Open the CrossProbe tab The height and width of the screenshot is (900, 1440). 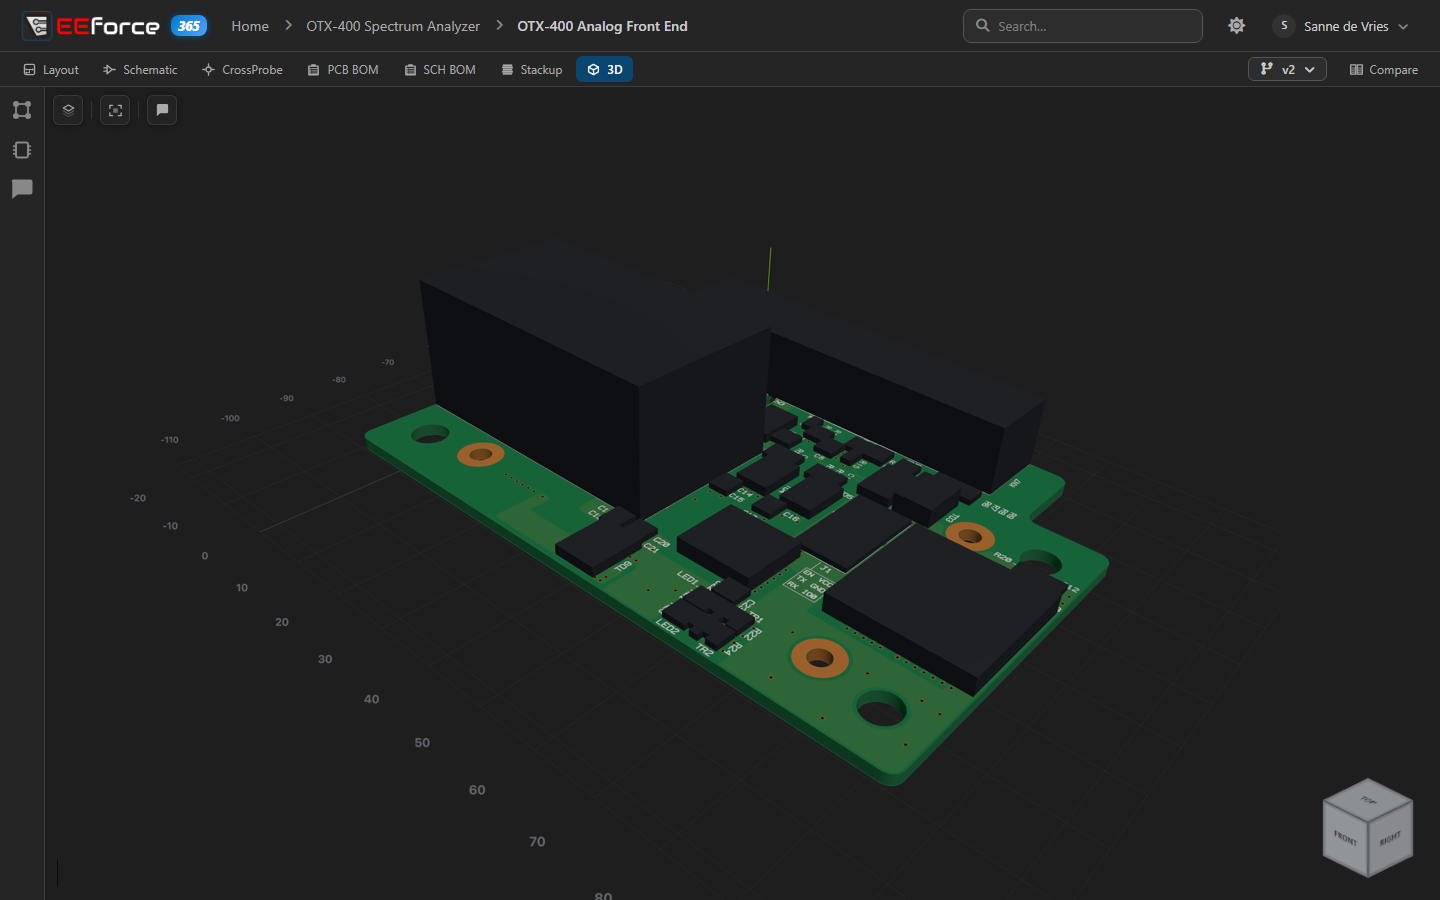[242, 69]
